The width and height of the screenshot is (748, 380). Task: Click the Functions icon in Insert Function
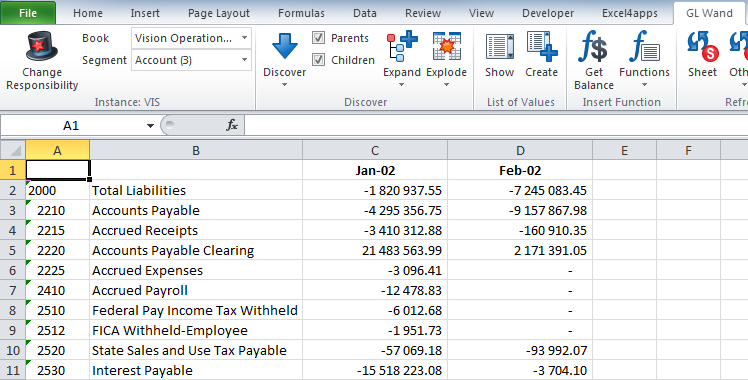[x=644, y=46]
